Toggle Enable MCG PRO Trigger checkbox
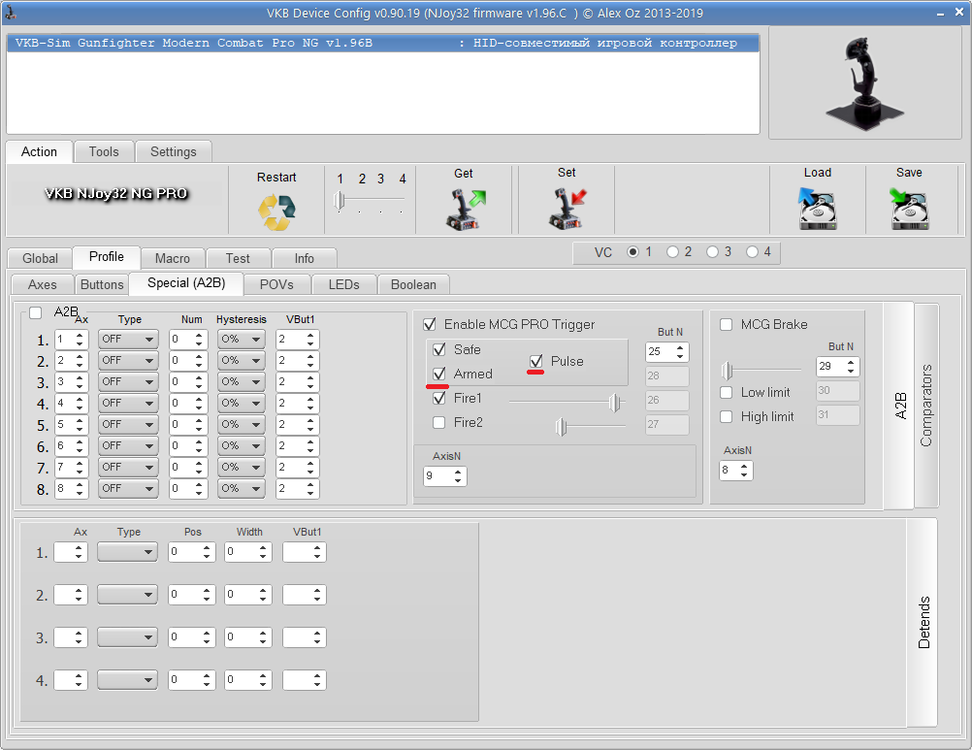This screenshot has width=972, height=750. tap(429, 324)
